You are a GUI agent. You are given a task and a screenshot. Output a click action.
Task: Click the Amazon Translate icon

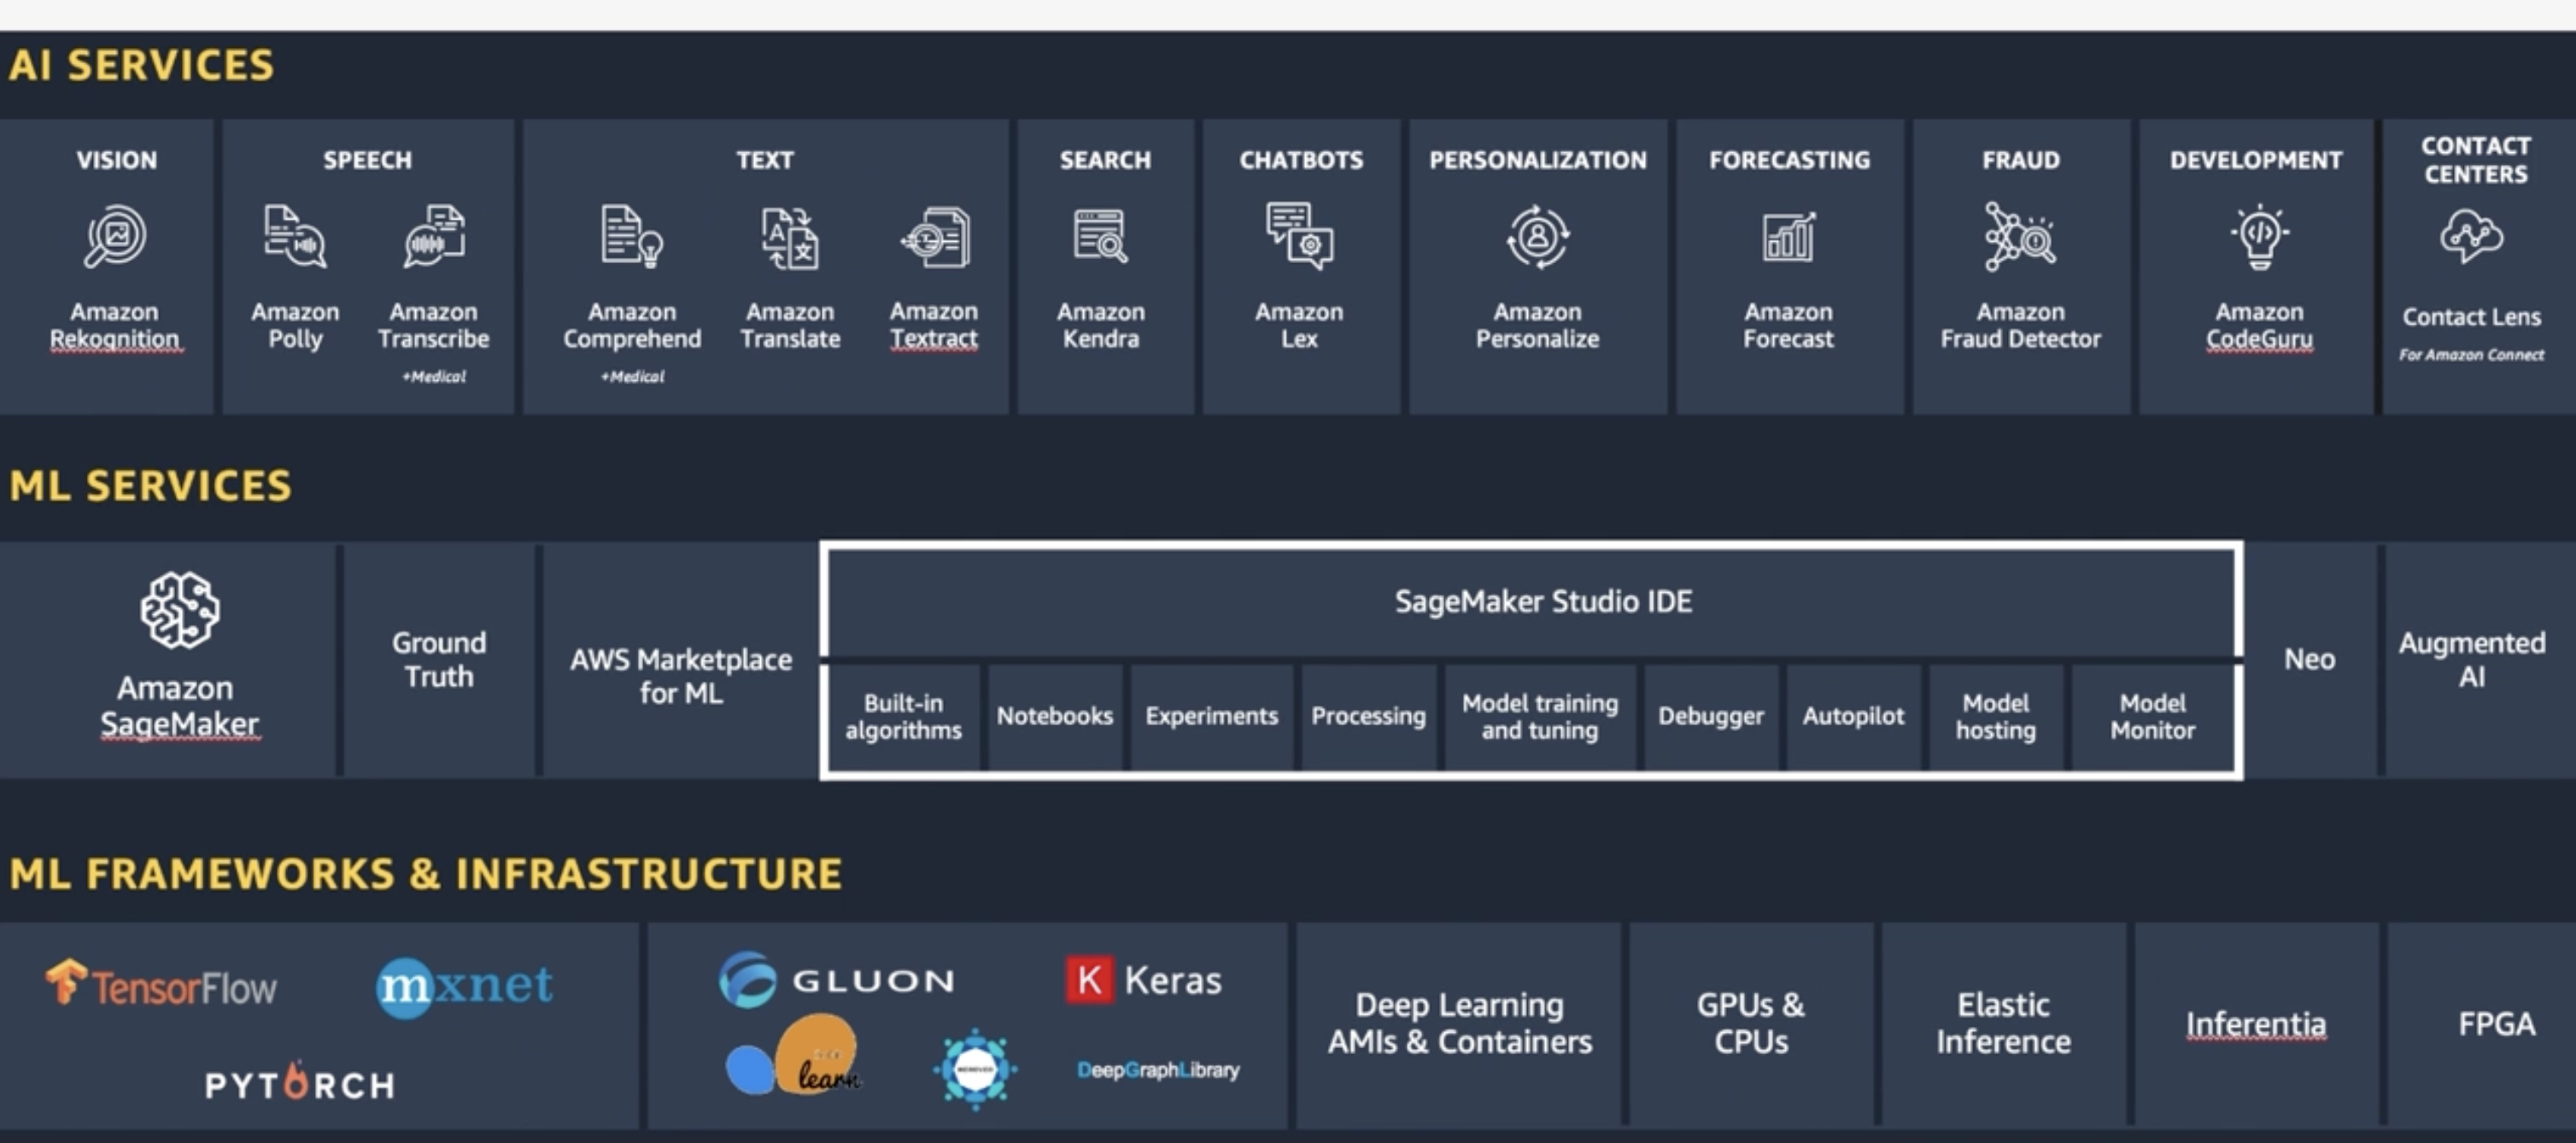(x=790, y=238)
